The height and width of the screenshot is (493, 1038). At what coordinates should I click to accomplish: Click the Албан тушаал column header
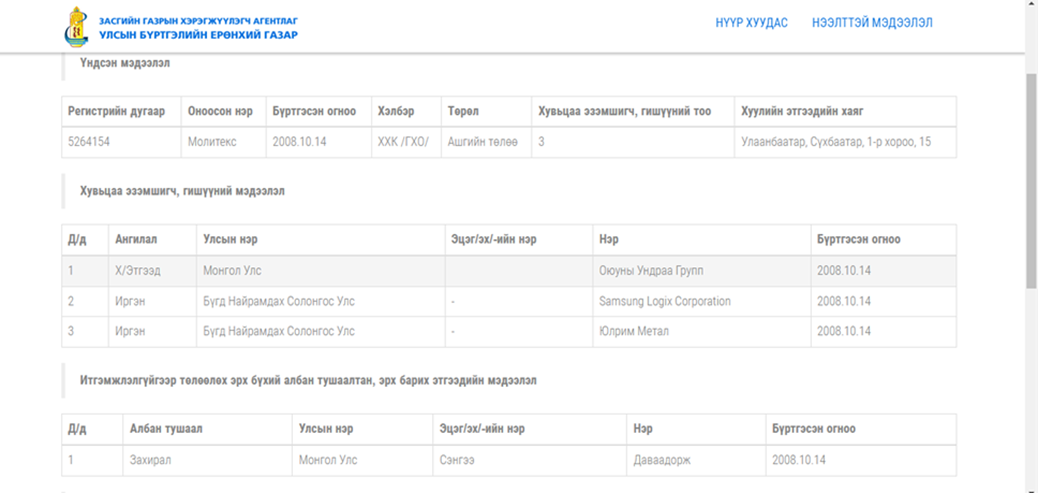207,429
